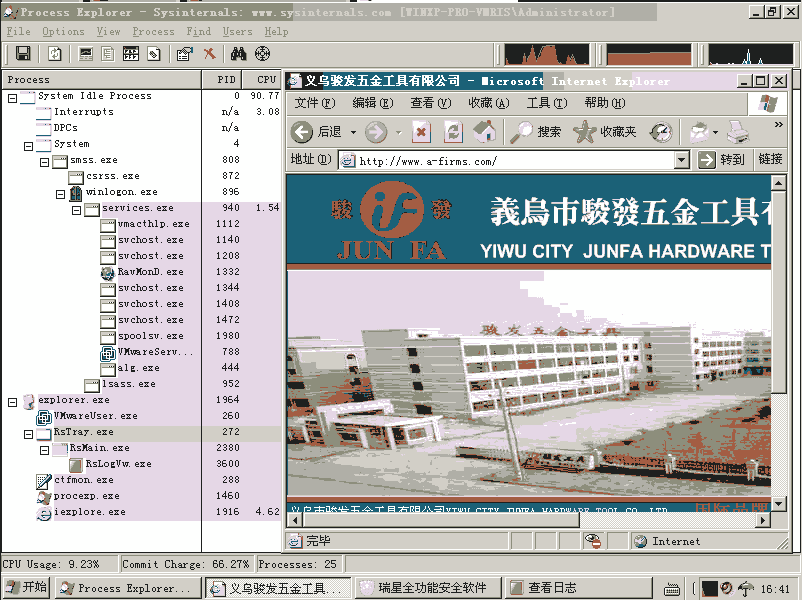Click the CPU usage history mini graph
802x600 pixels.
[547, 54]
